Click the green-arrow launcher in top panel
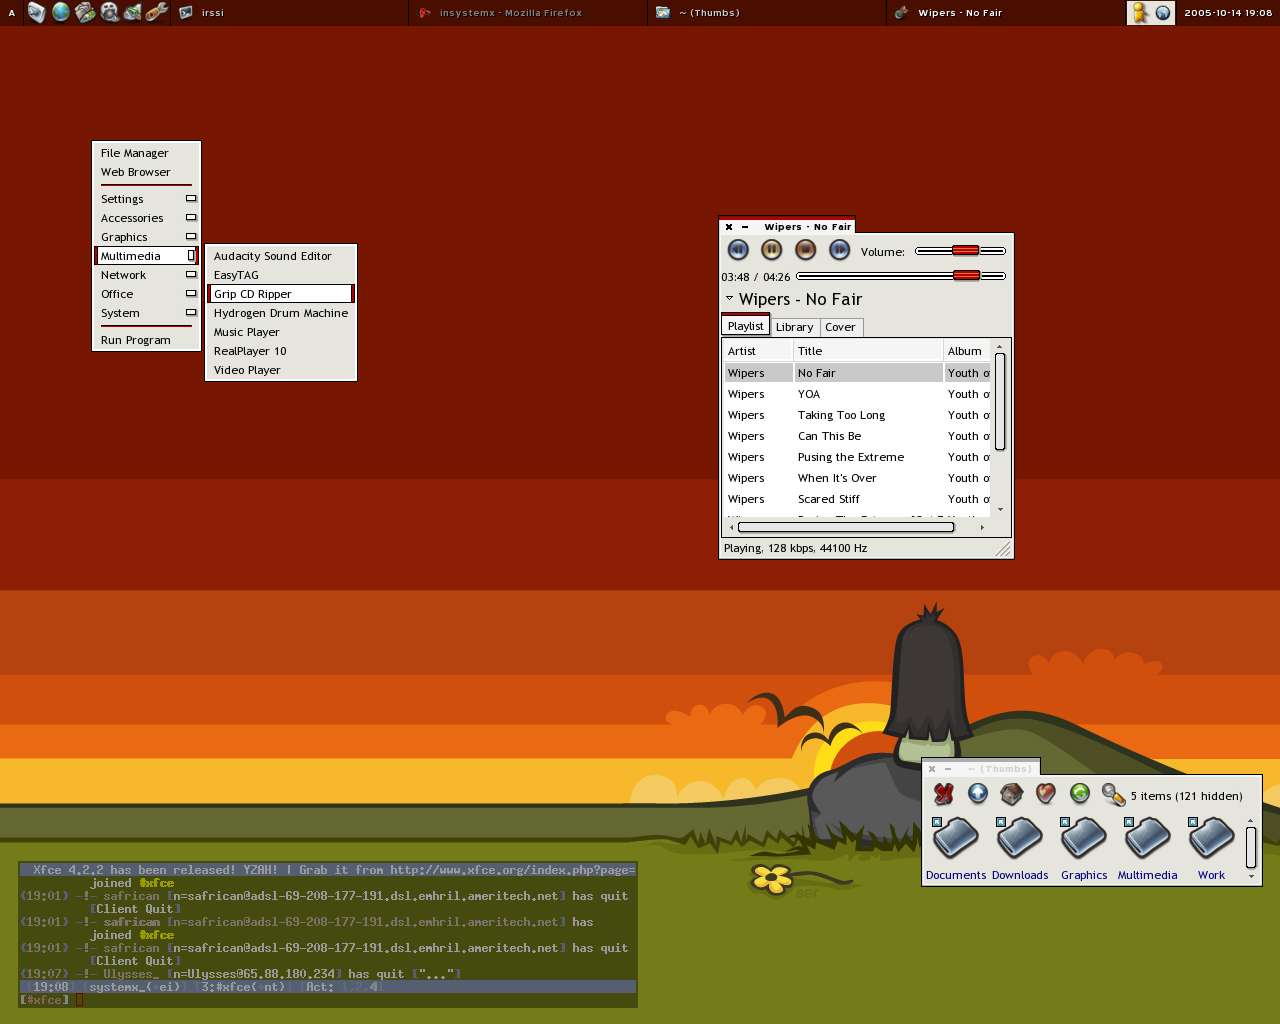The height and width of the screenshot is (1024, 1280). [132, 13]
